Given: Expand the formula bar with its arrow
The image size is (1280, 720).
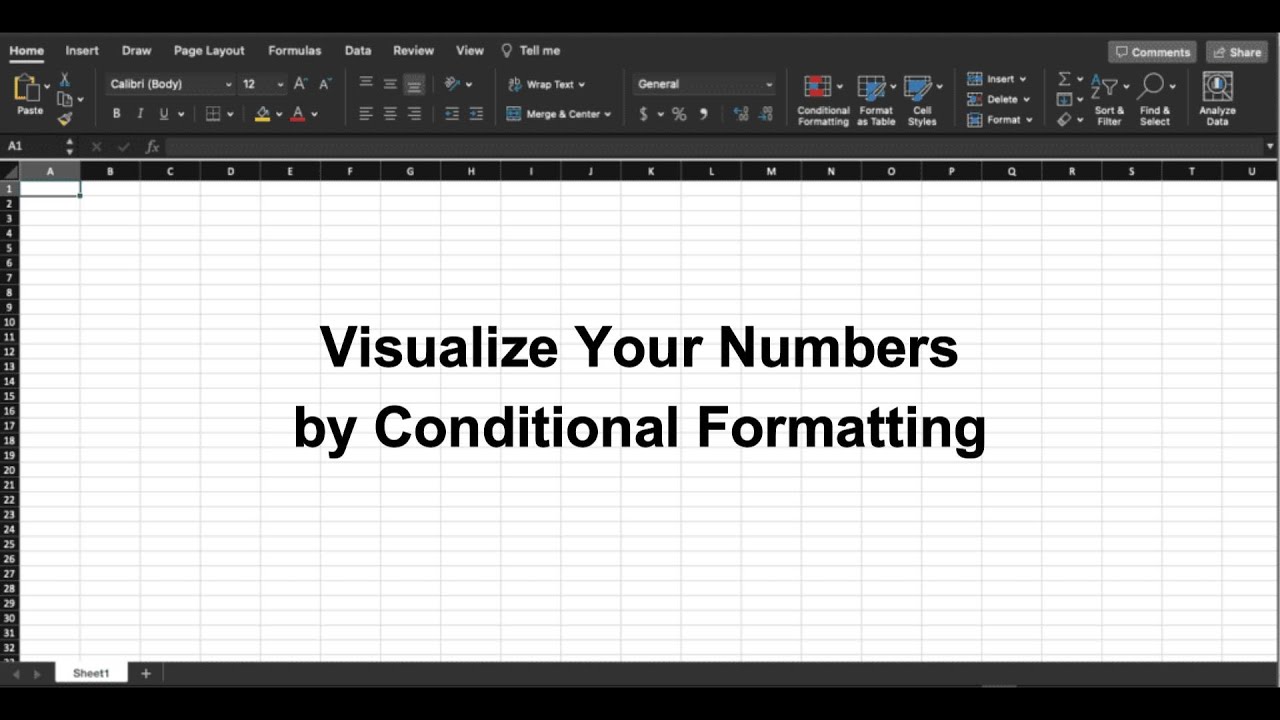Looking at the screenshot, I should (1270, 147).
